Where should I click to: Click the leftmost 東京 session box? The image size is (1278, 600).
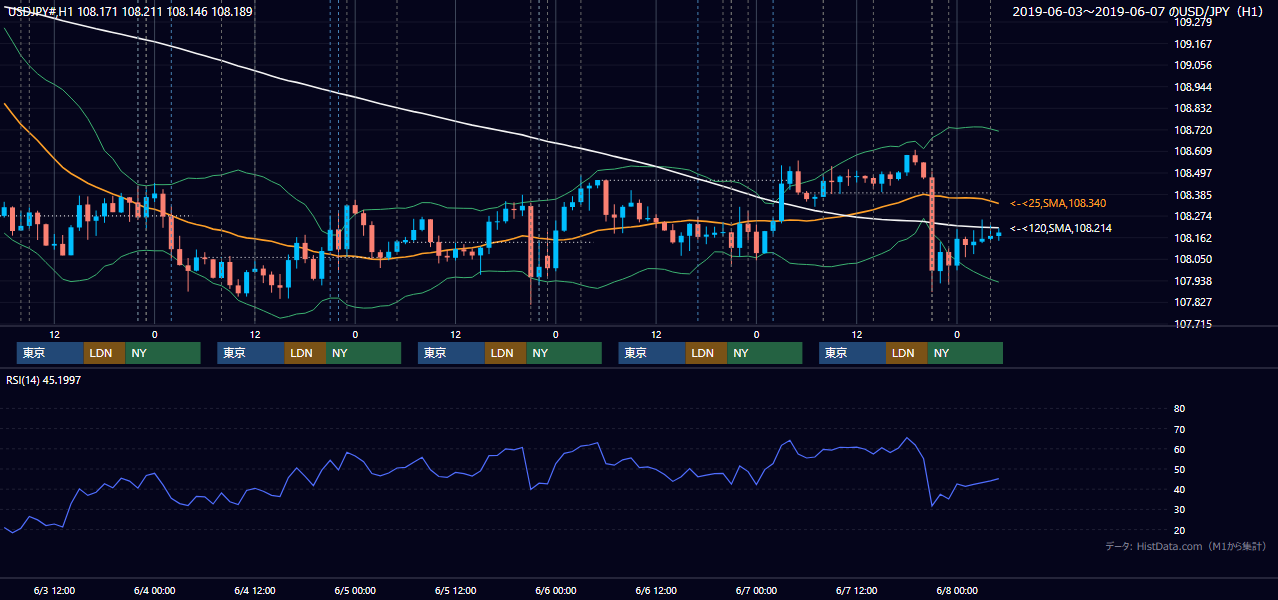(x=50, y=353)
